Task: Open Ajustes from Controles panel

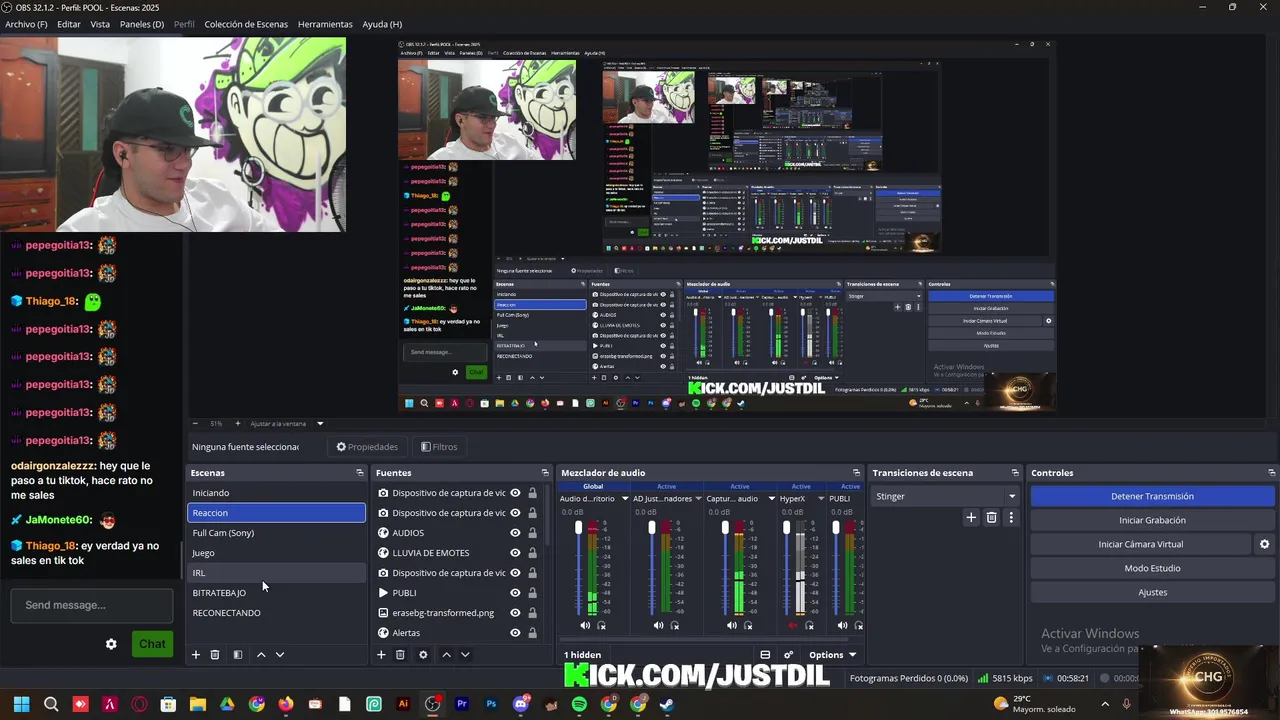Action: point(1152,592)
